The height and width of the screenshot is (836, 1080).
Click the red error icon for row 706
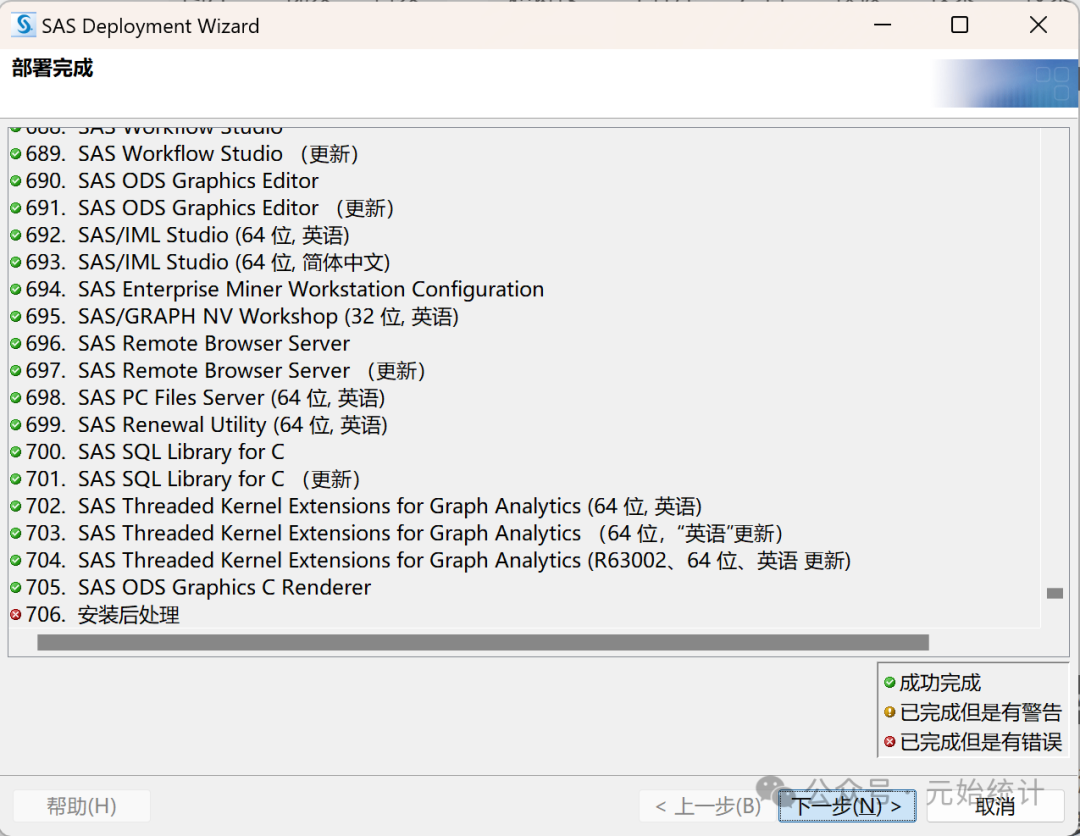point(16,614)
